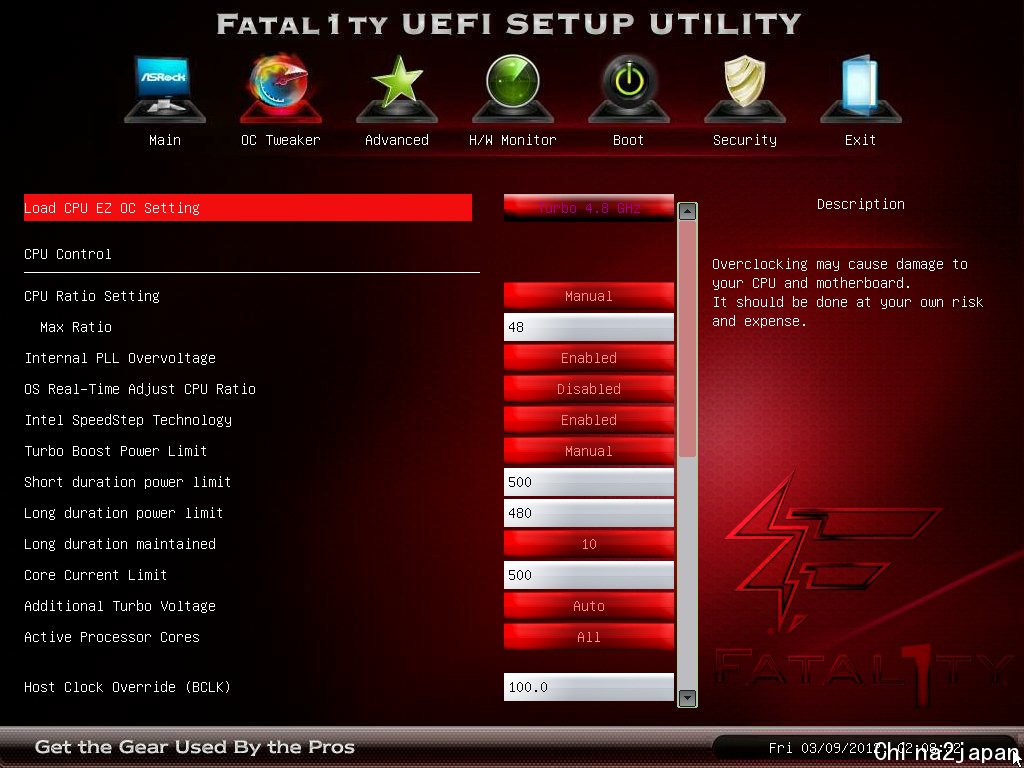This screenshot has width=1024, height=768.
Task: Open Long duration maintained value selector
Action: pyautogui.click(x=588, y=544)
